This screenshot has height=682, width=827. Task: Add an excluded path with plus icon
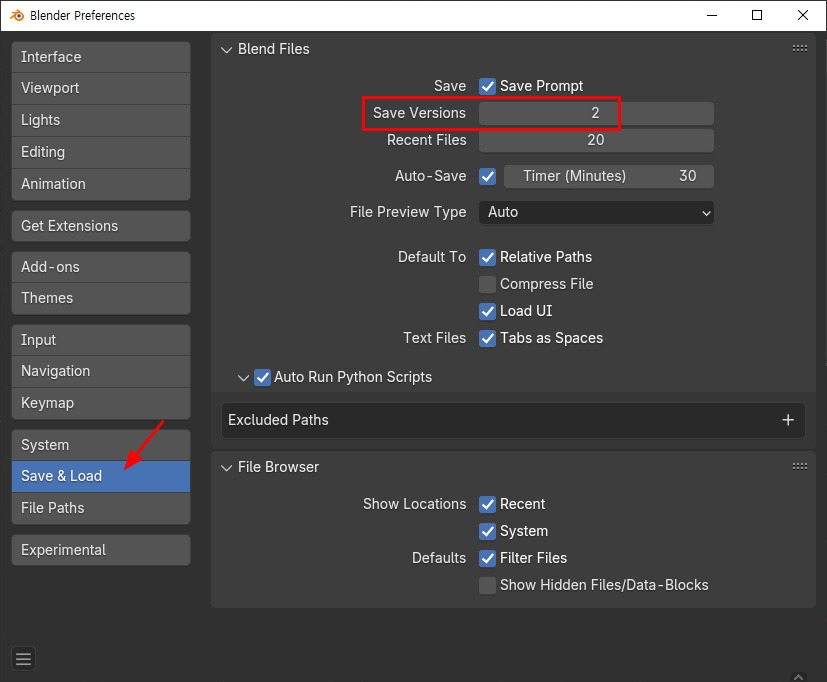(788, 420)
